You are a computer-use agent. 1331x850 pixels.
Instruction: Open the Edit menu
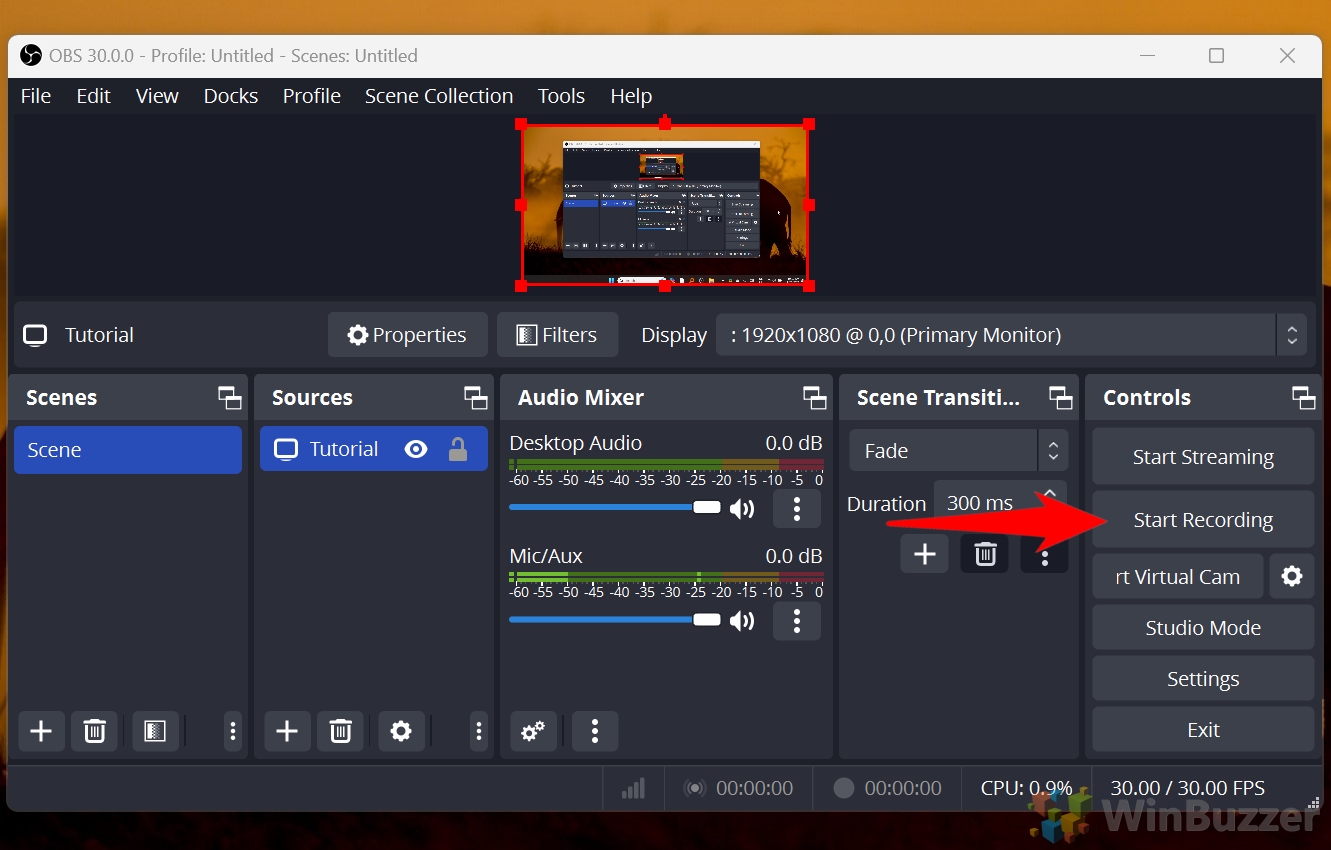click(x=94, y=96)
